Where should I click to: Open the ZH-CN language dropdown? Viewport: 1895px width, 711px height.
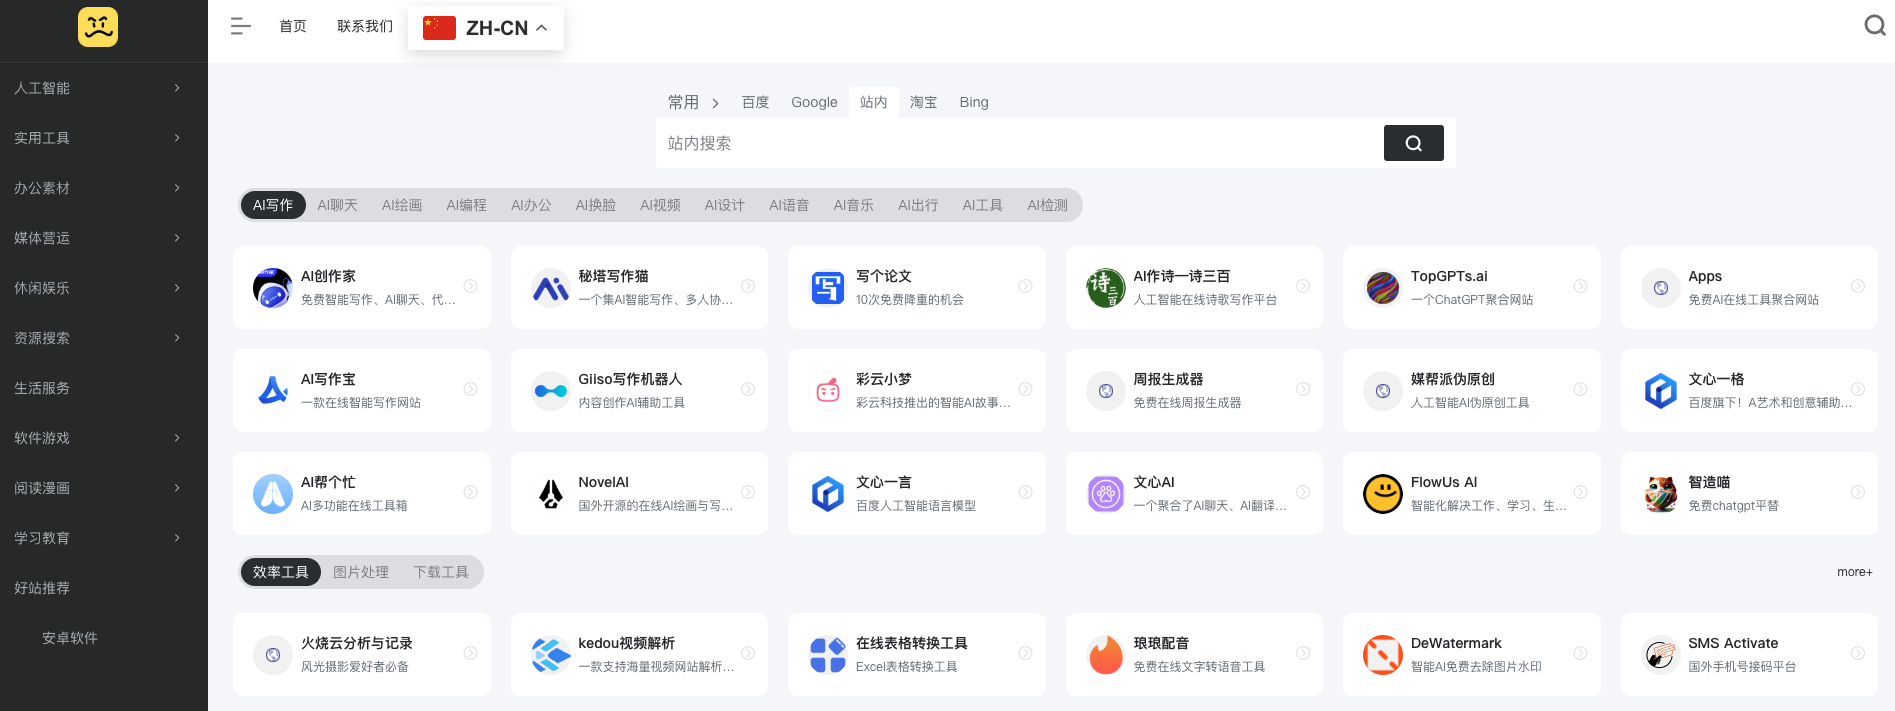point(486,28)
